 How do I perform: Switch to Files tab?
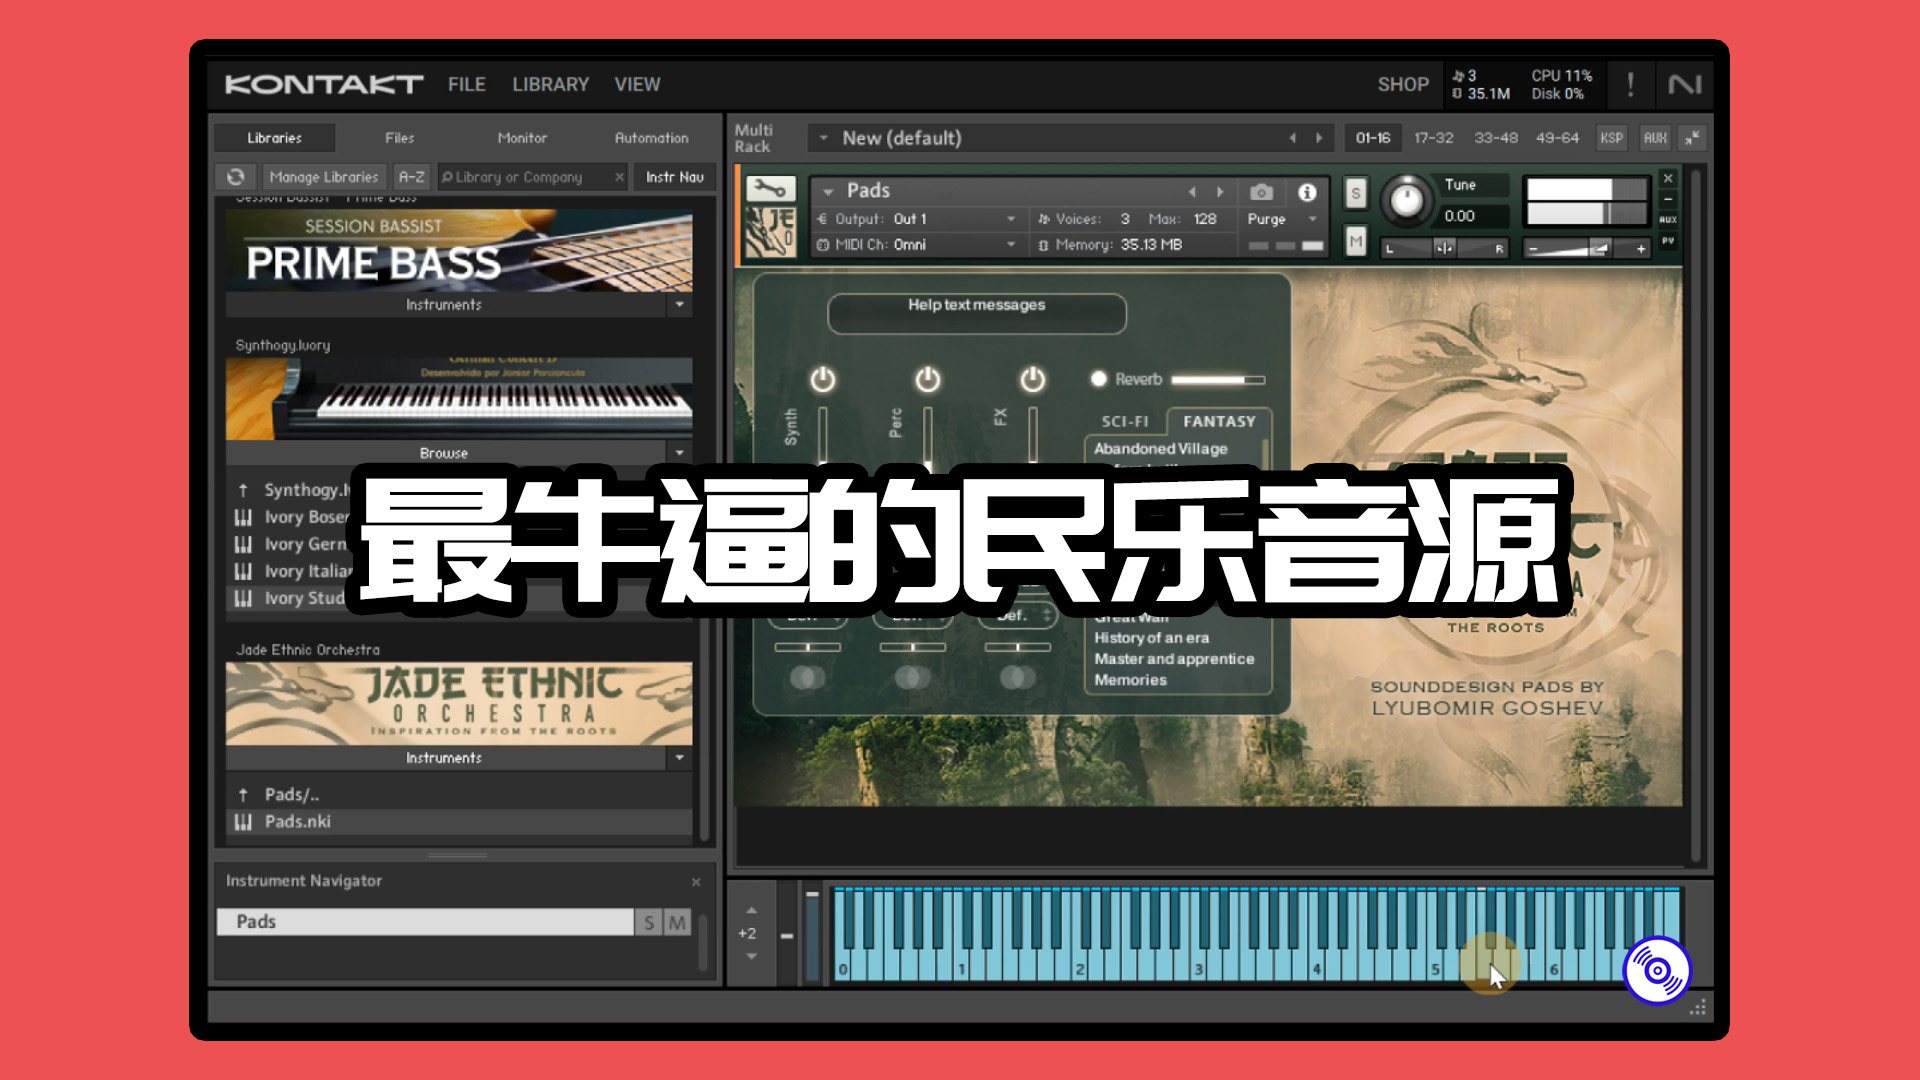tap(399, 138)
